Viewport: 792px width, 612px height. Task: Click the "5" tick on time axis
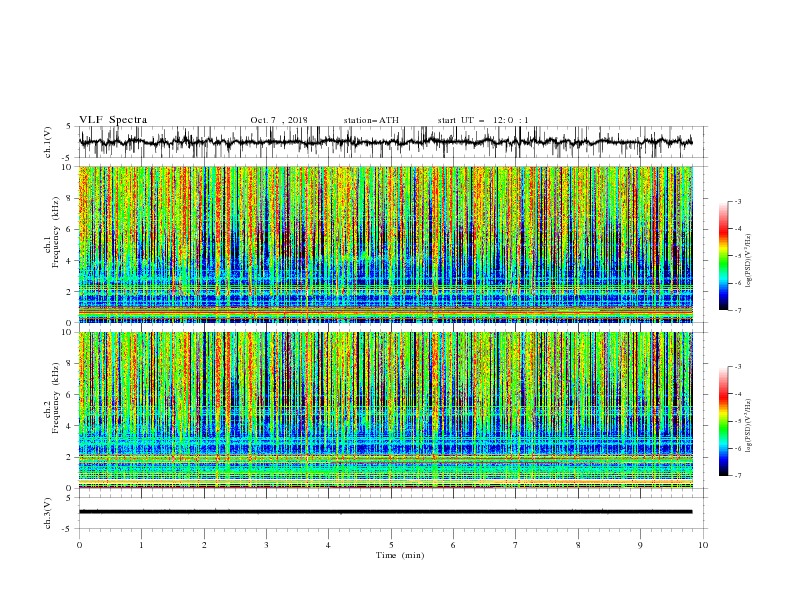click(391, 545)
